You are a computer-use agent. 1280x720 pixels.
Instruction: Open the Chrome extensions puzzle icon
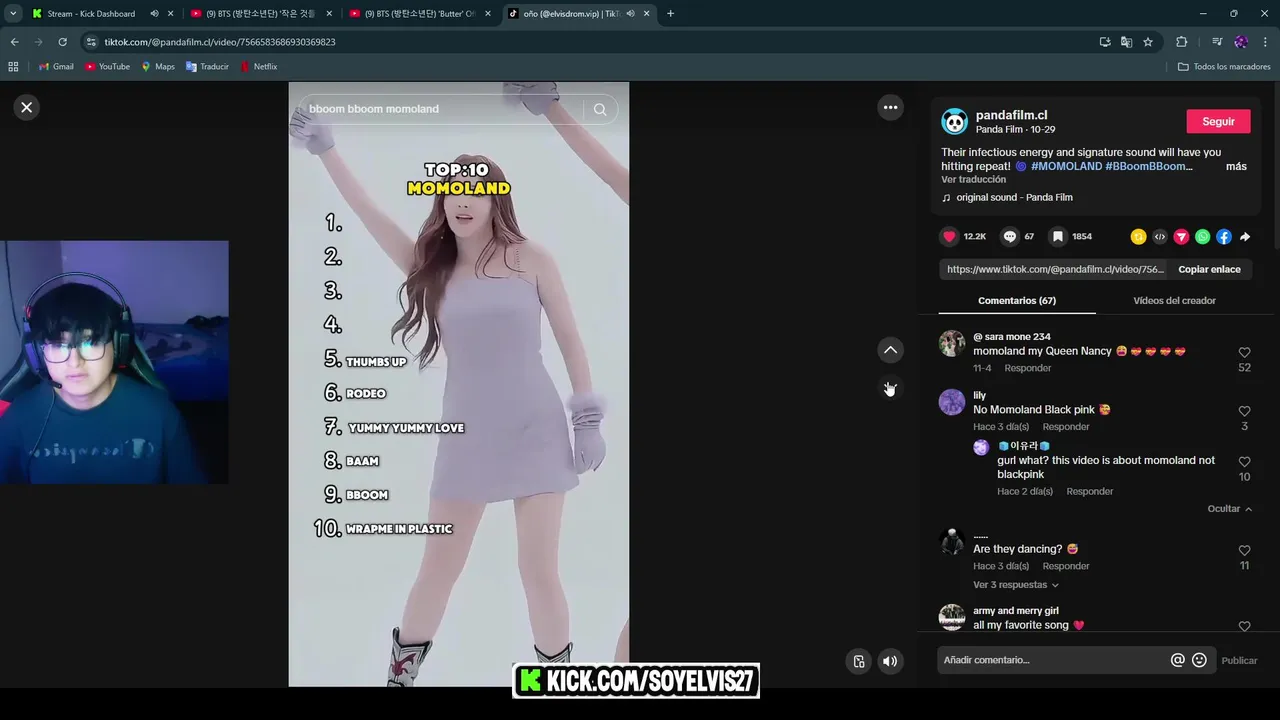tap(1182, 42)
